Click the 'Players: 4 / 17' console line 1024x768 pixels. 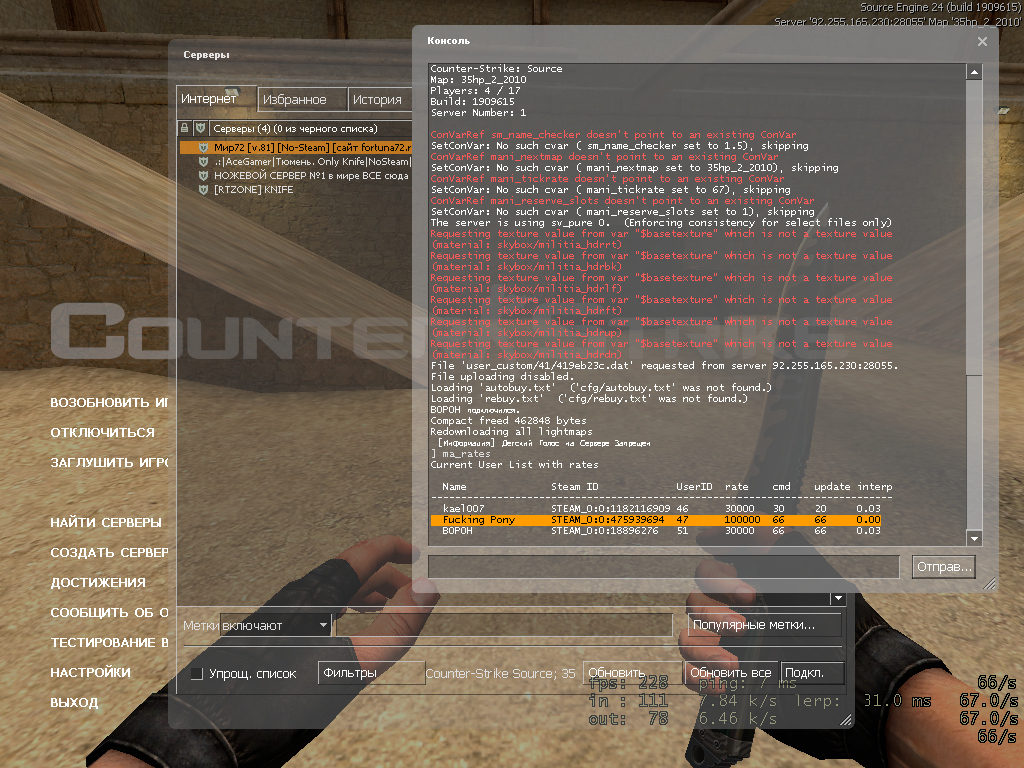click(475, 91)
